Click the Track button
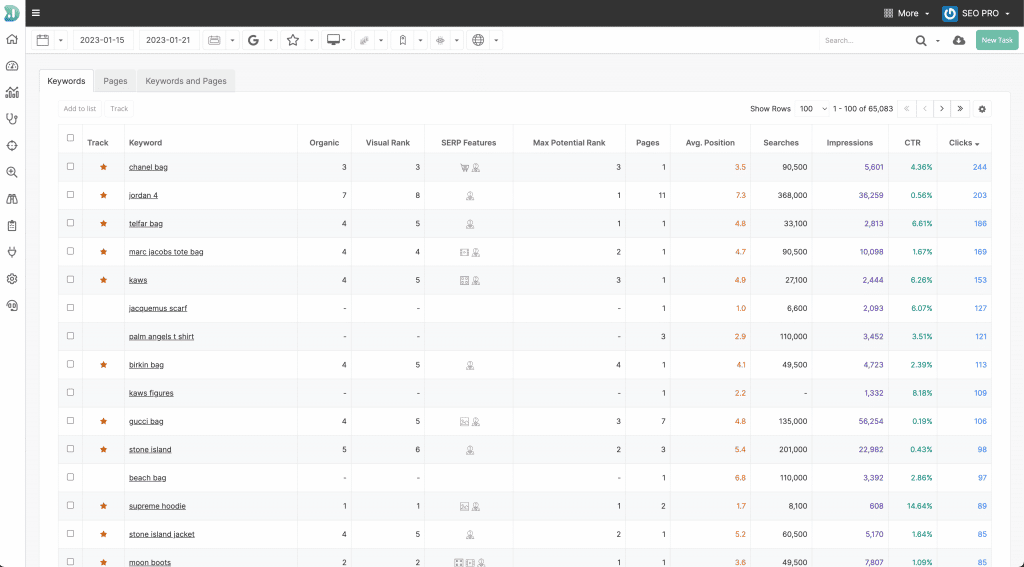The width and height of the screenshot is (1024, 567). tap(119, 109)
